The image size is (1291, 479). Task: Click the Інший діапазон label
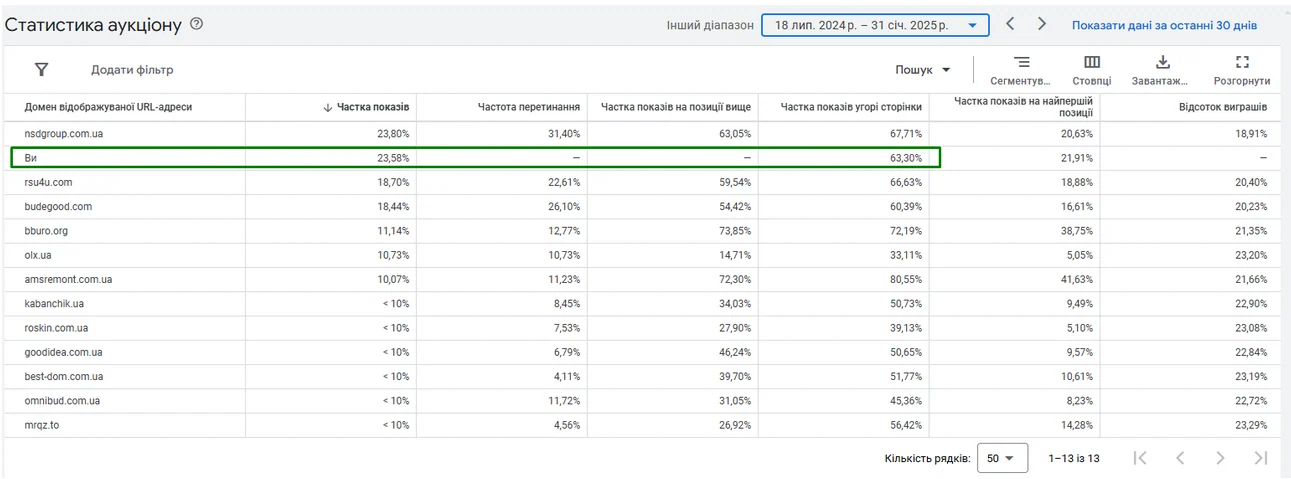click(710, 25)
